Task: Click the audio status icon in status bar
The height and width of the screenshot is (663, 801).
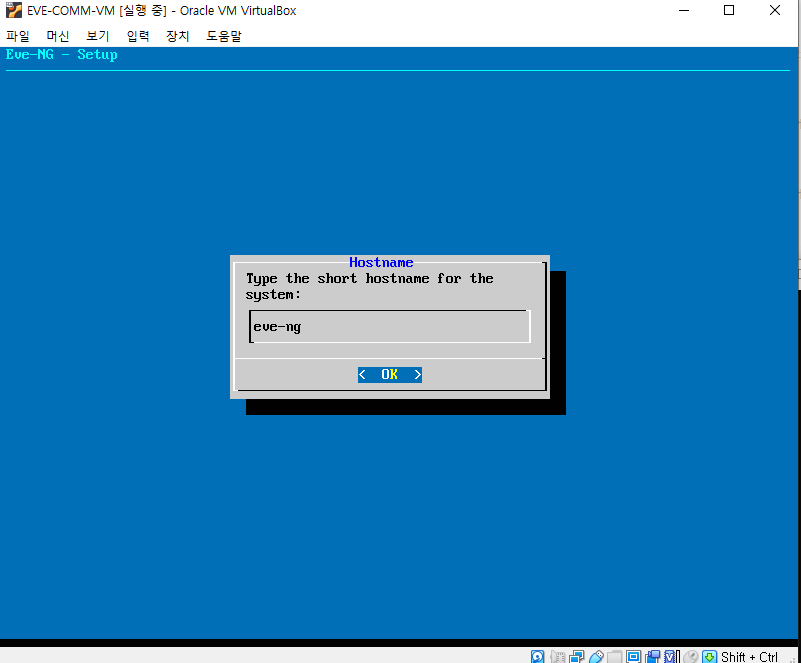Action: coord(558,656)
